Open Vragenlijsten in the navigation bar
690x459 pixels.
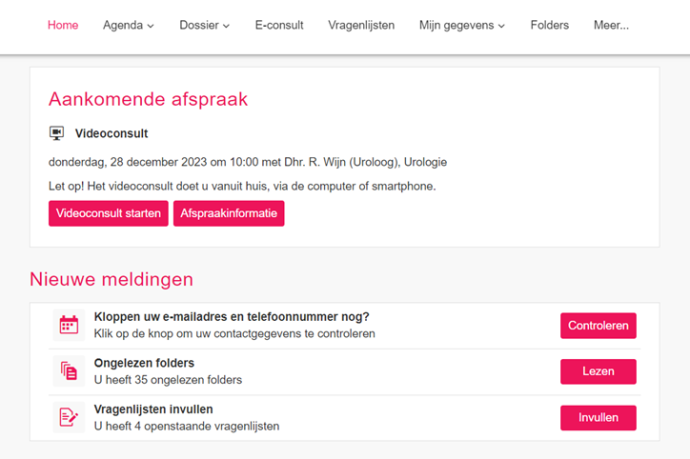361,25
